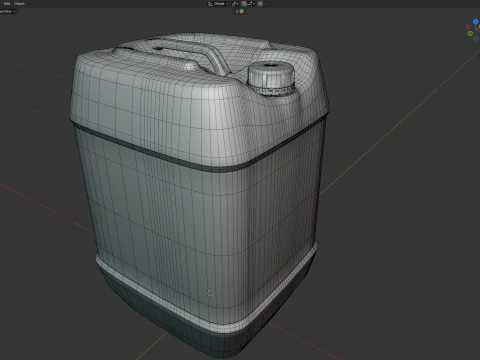Viewport: 480px width, 360px height.
Task: Open the proportional editing falloff dropdown
Action: coord(268,4)
